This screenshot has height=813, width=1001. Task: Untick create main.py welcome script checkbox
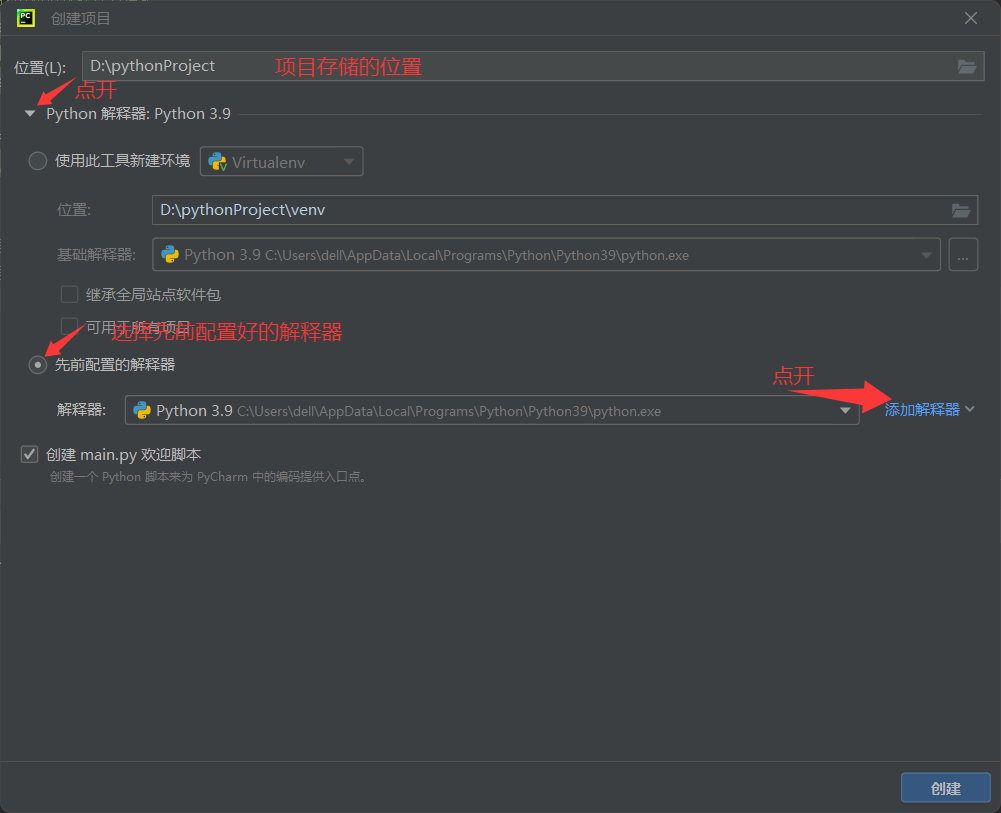(29, 454)
